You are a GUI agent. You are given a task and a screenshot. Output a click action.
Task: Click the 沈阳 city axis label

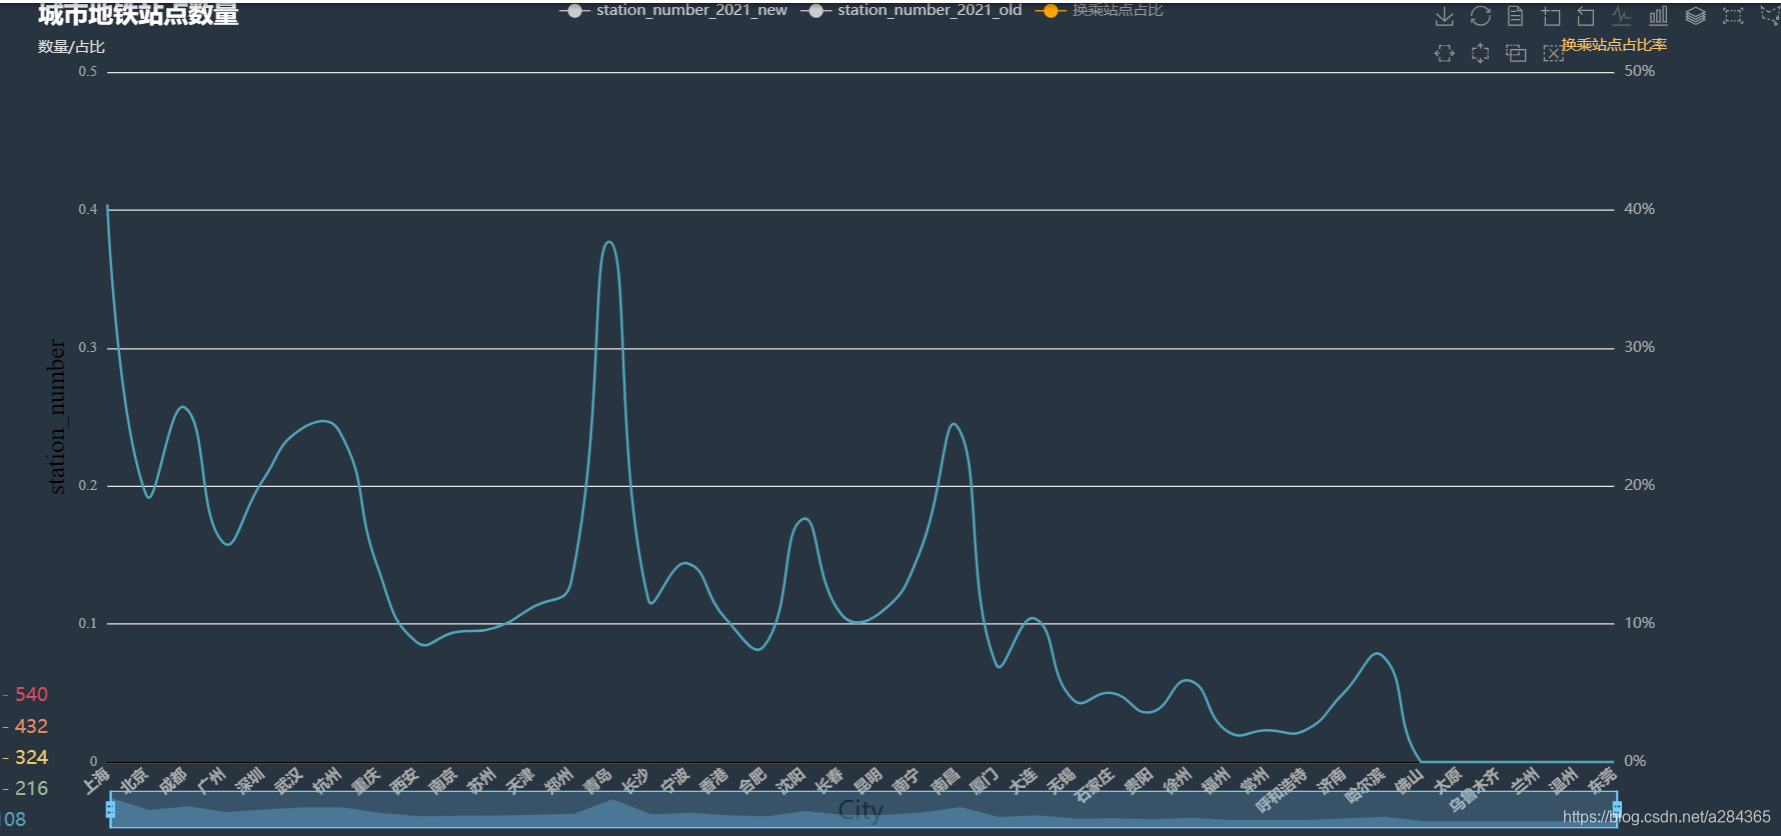click(790, 780)
